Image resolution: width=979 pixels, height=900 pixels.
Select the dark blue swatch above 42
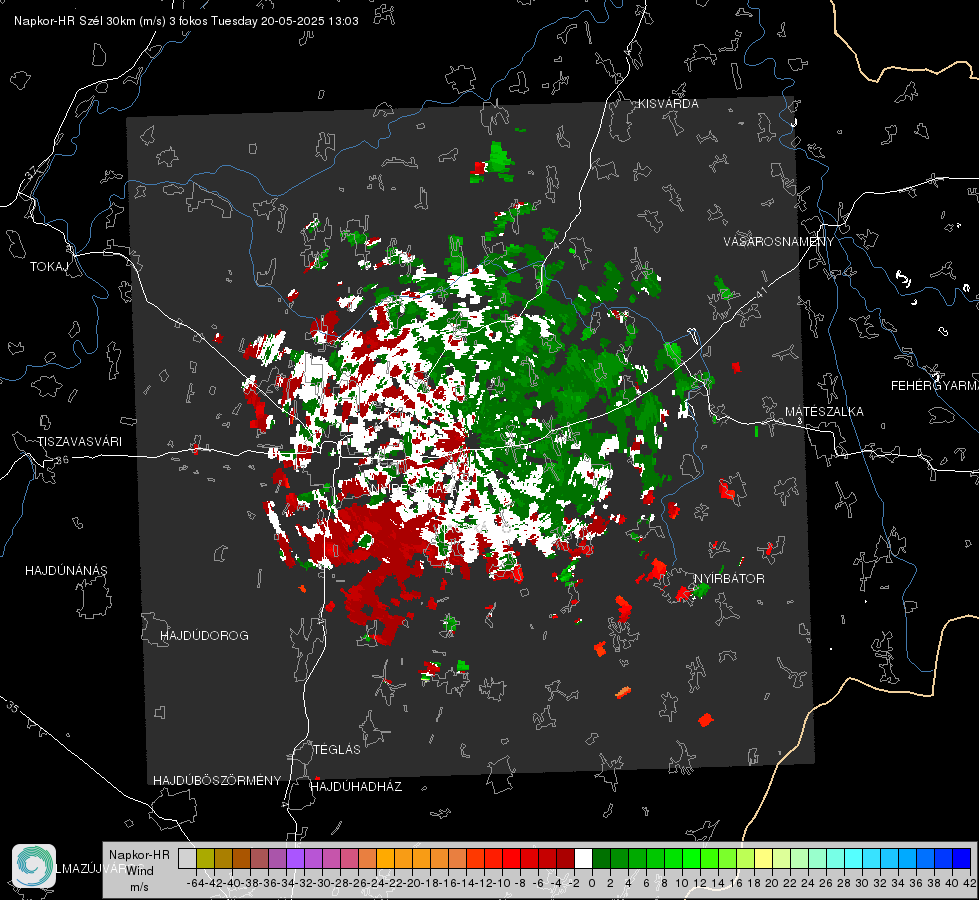click(962, 858)
